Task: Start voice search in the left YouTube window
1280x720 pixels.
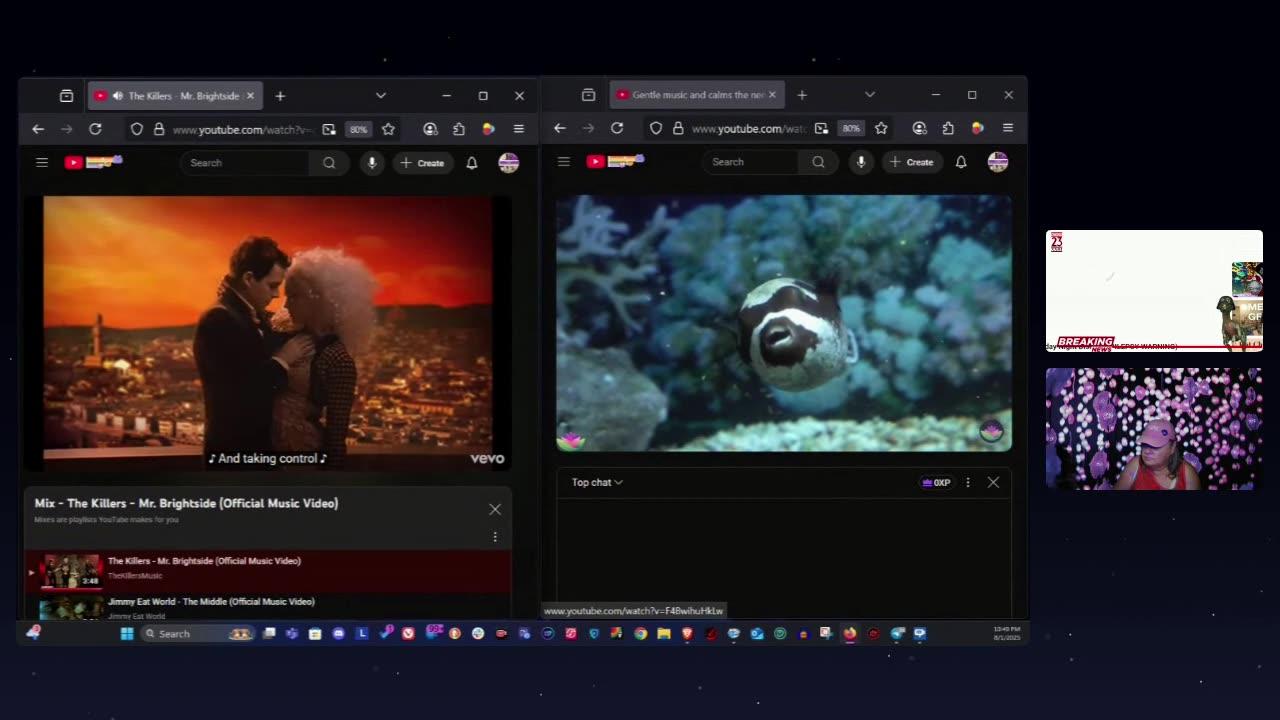Action: pyautogui.click(x=371, y=163)
